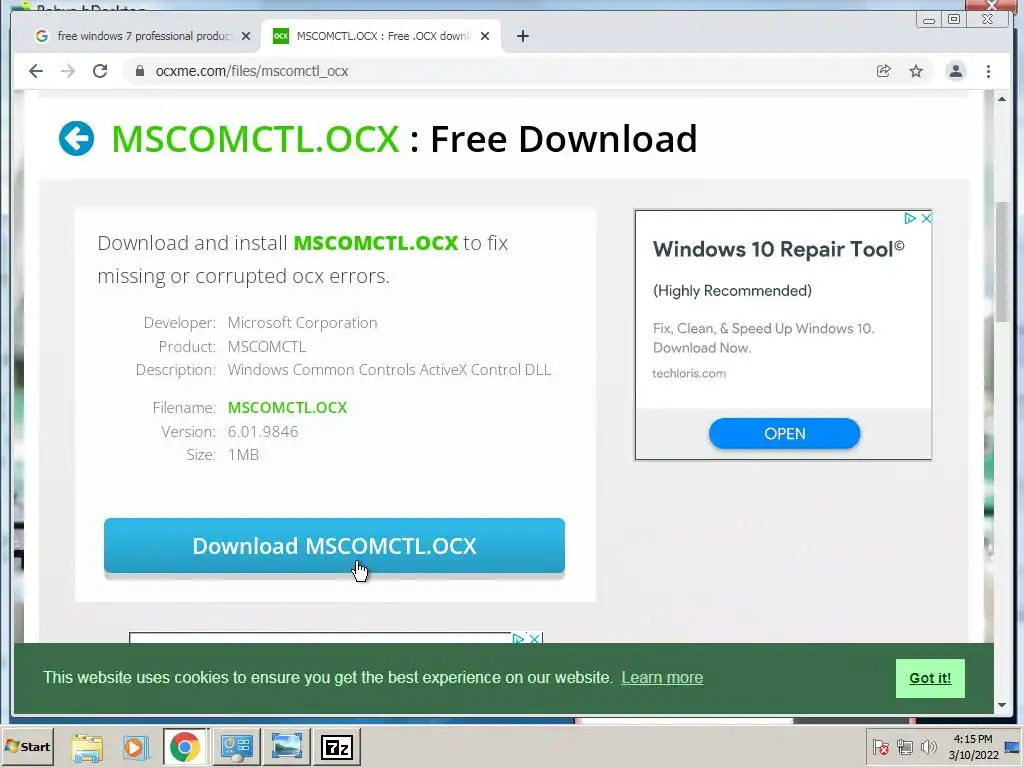Screen dimensions: 1024x768
Task: Click the page scroll down arrow
Action: 1002,705
